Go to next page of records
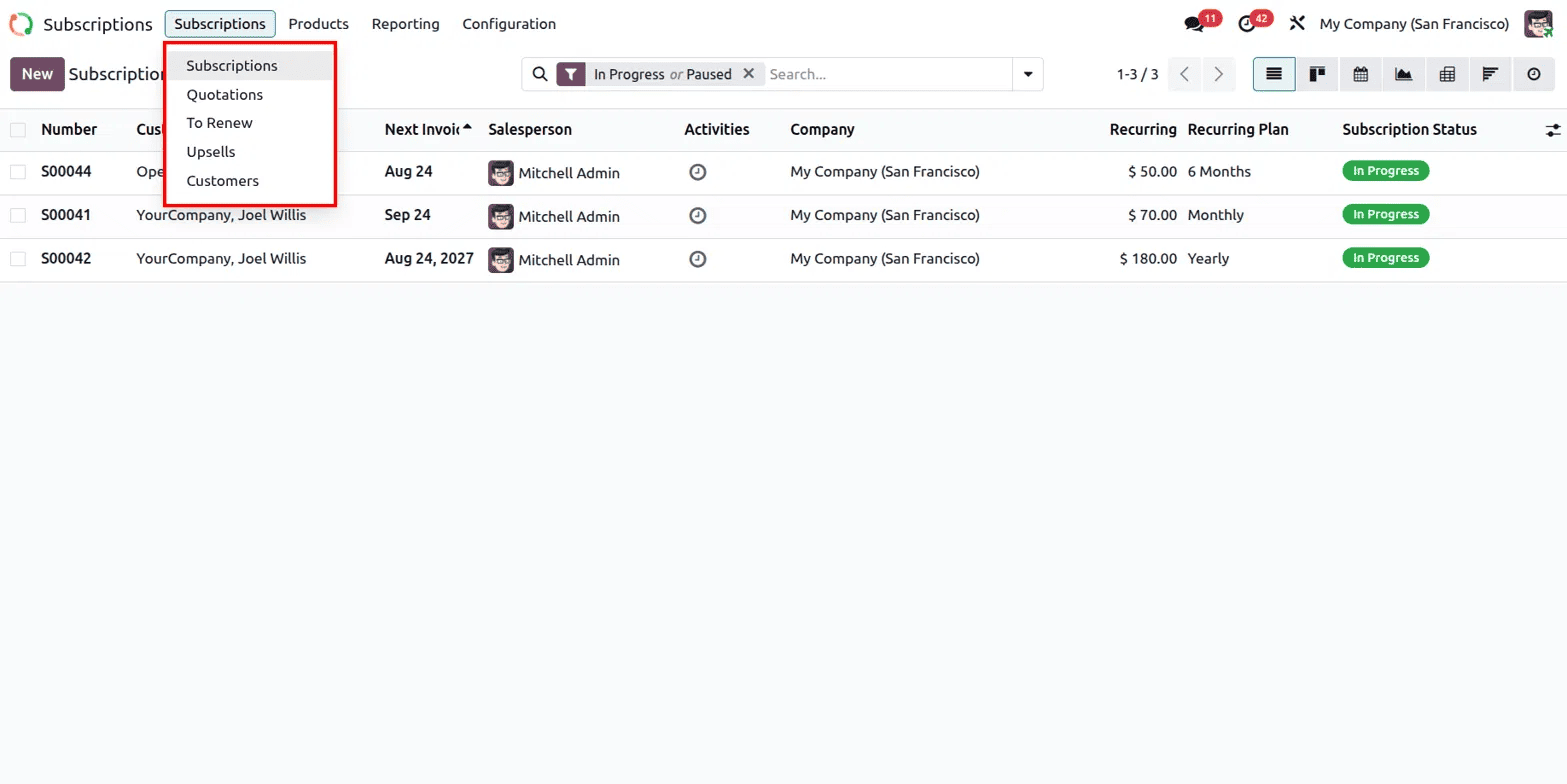The image size is (1567, 784). click(x=1218, y=74)
